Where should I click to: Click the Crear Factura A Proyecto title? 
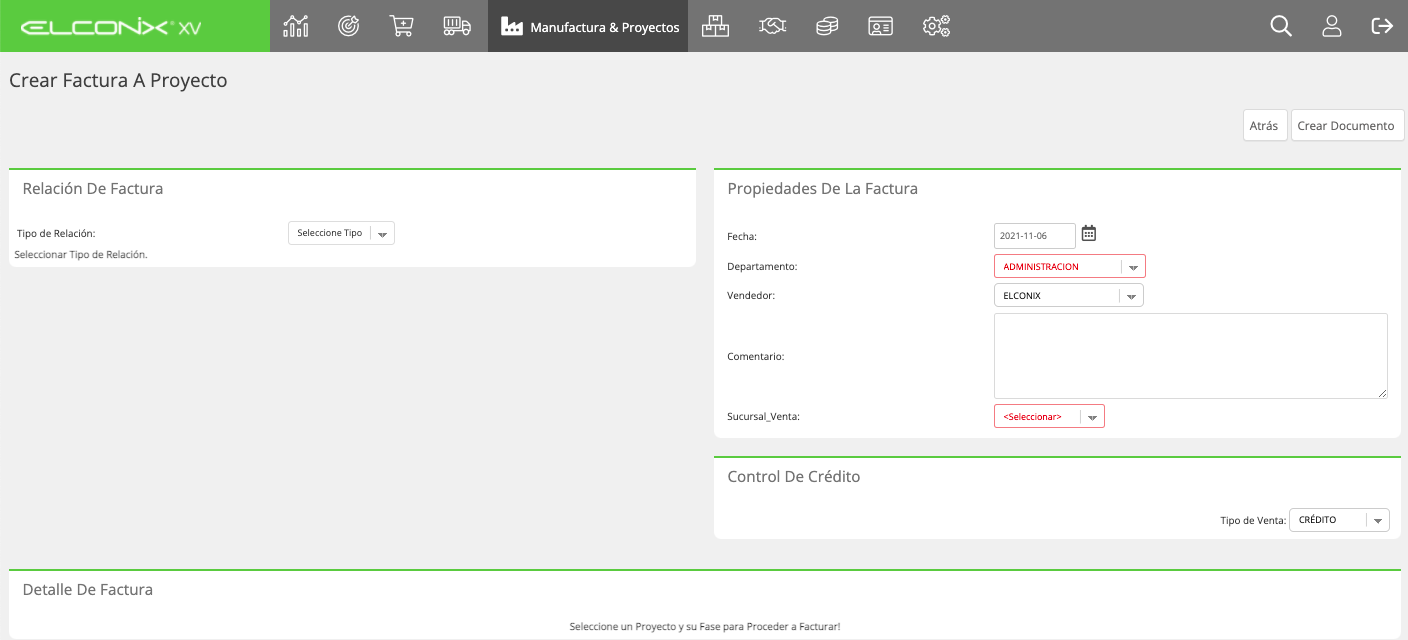pyautogui.click(x=118, y=80)
